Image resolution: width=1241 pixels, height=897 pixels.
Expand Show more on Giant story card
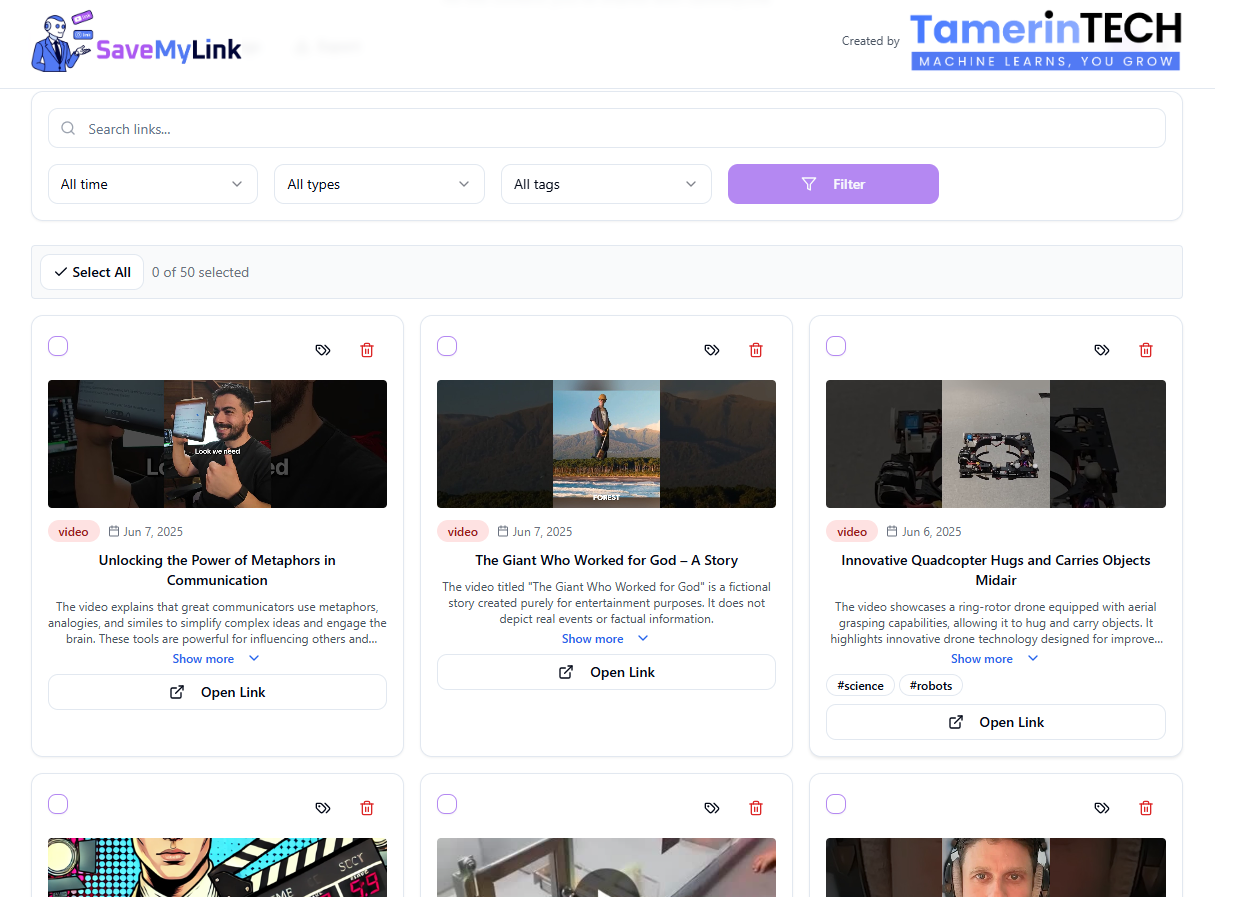tap(605, 639)
